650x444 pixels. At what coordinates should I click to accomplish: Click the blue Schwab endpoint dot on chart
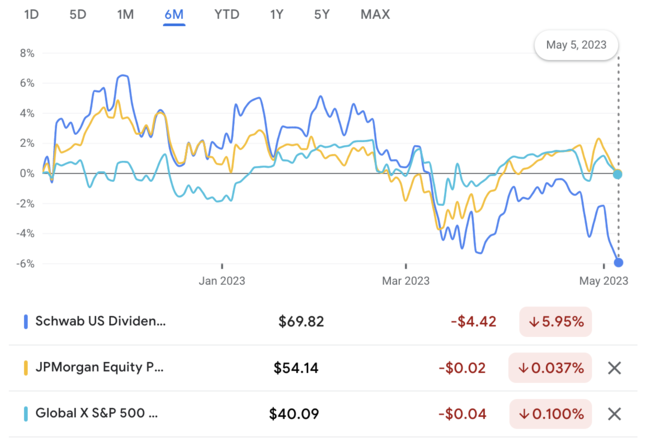pyautogui.click(x=618, y=262)
